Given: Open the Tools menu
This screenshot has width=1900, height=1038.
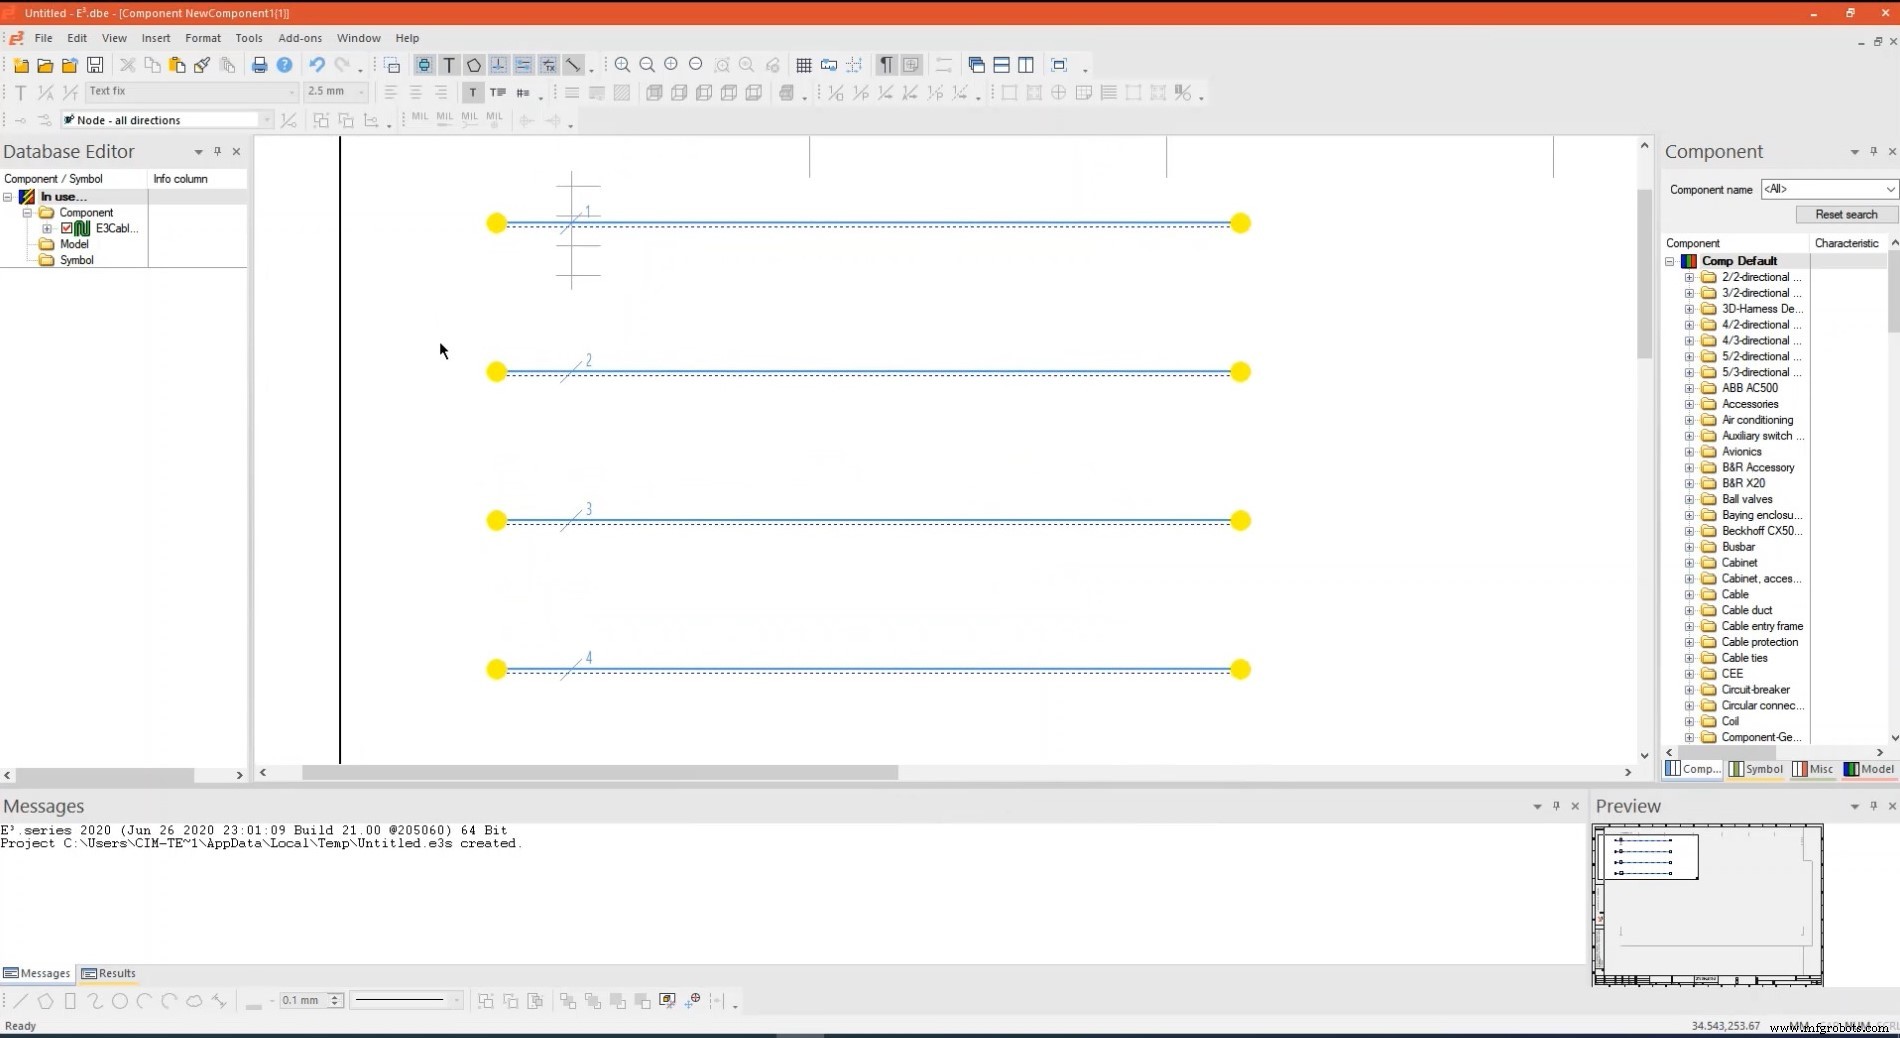Looking at the screenshot, I should [x=249, y=38].
